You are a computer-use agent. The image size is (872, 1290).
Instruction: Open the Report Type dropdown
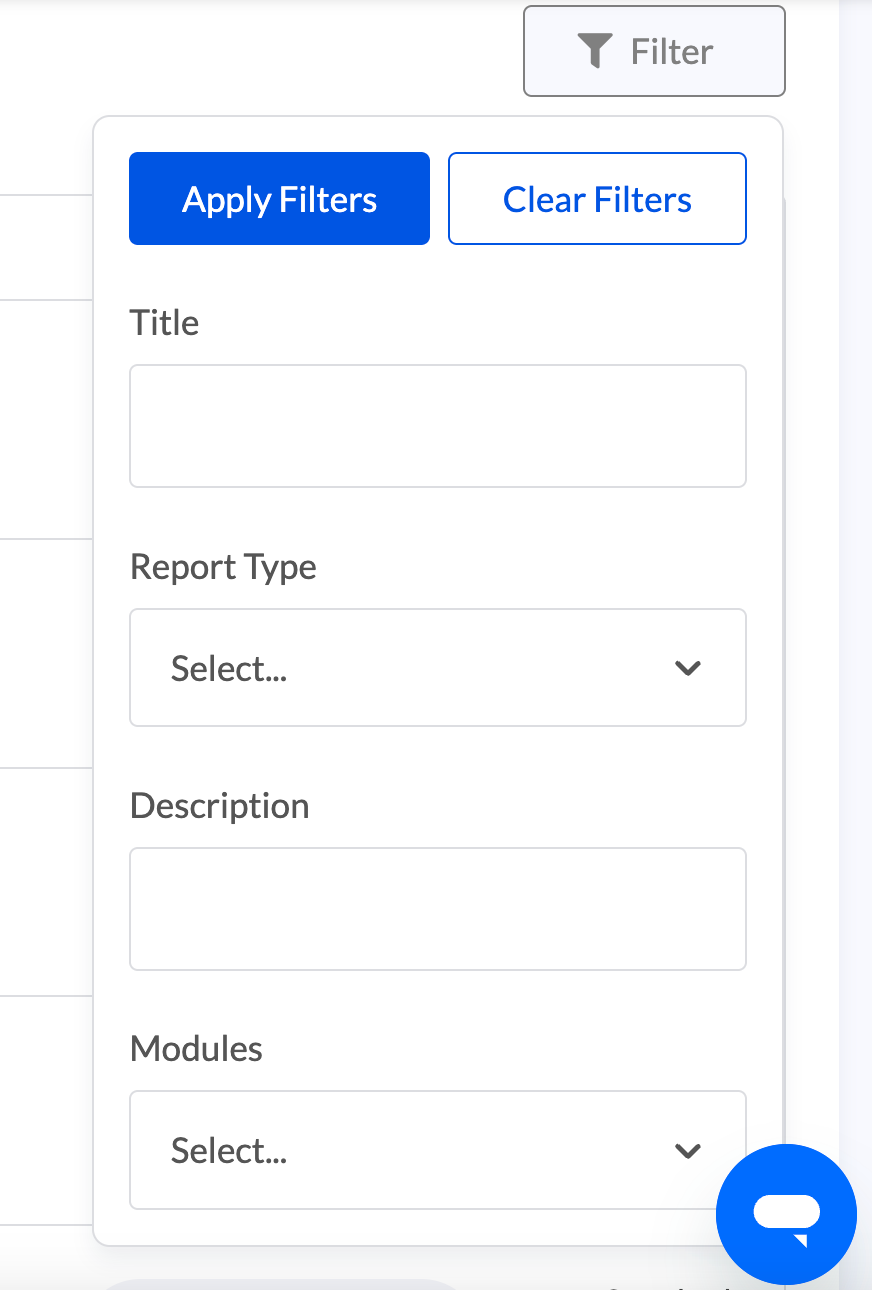click(x=438, y=668)
